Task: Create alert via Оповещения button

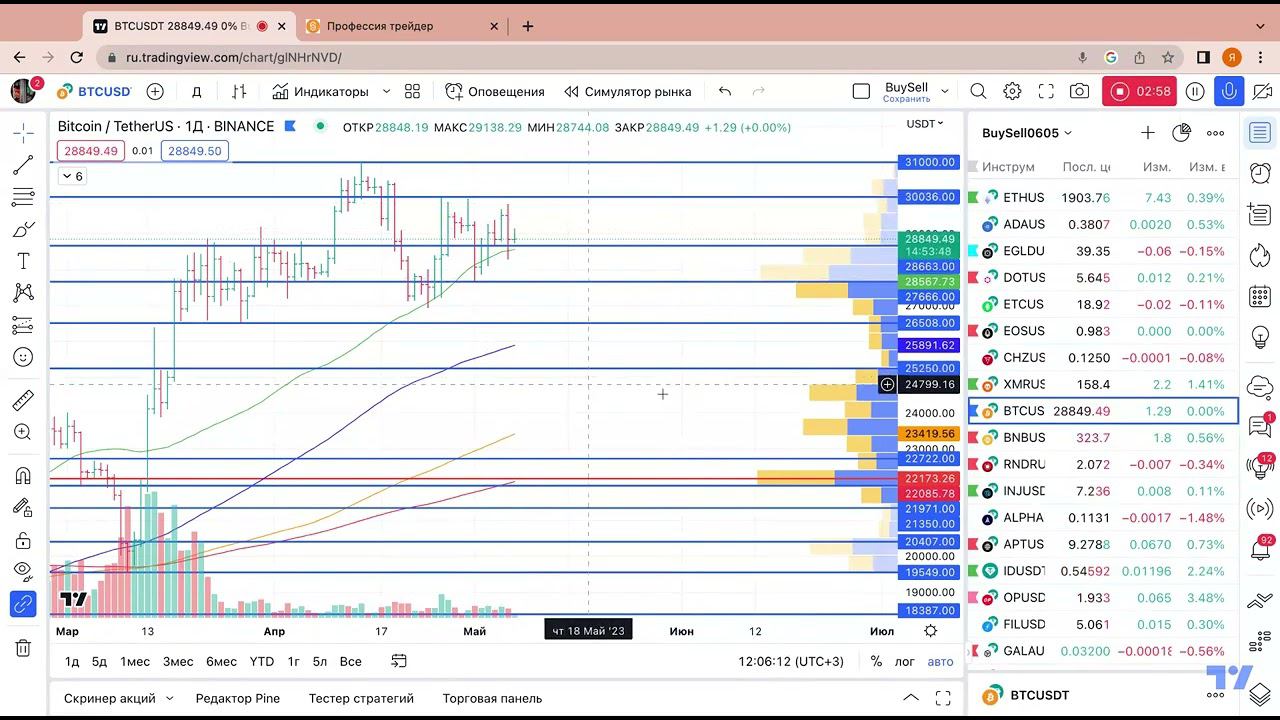Action: [495, 91]
